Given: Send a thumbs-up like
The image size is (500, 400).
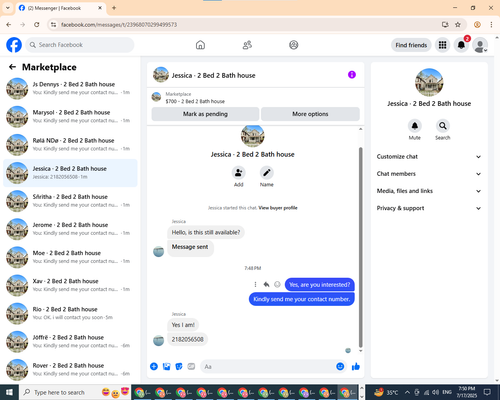Looking at the screenshot, I should point(356,367).
